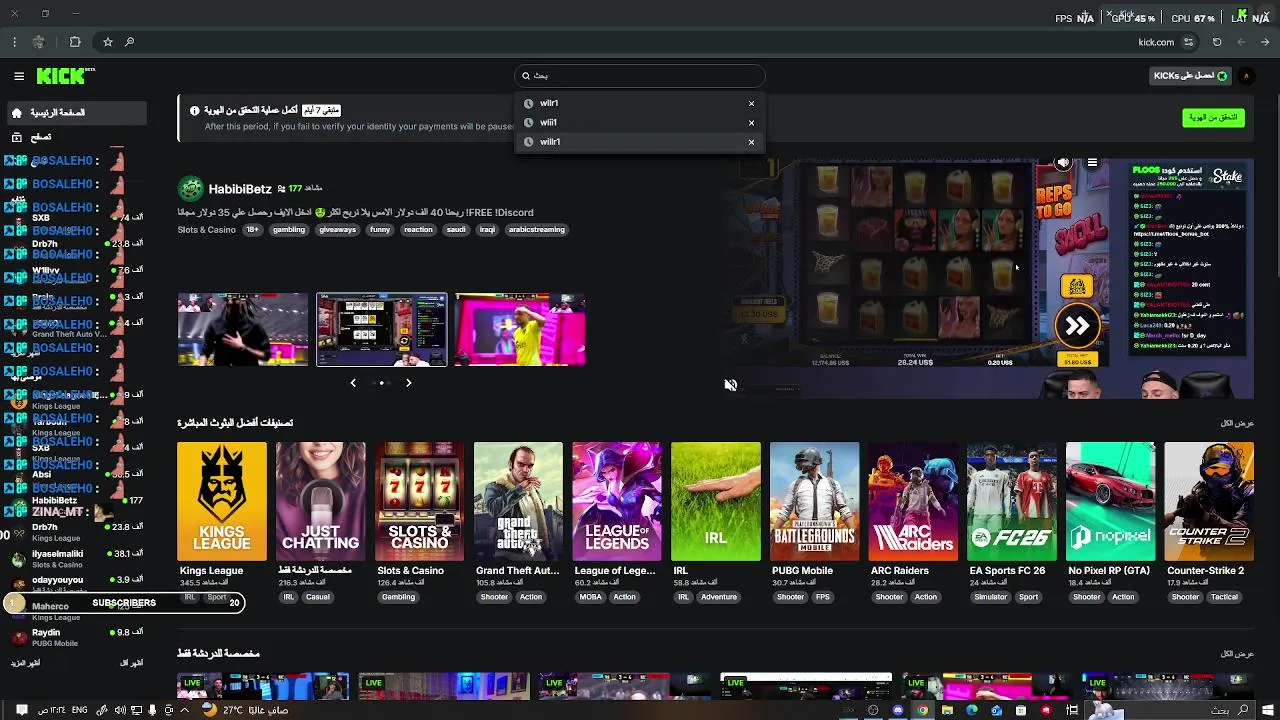This screenshot has height=720, width=1280.
Task: Click the 'gambling' tag under HabibiBetz
Action: pyautogui.click(x=289, y=230)
